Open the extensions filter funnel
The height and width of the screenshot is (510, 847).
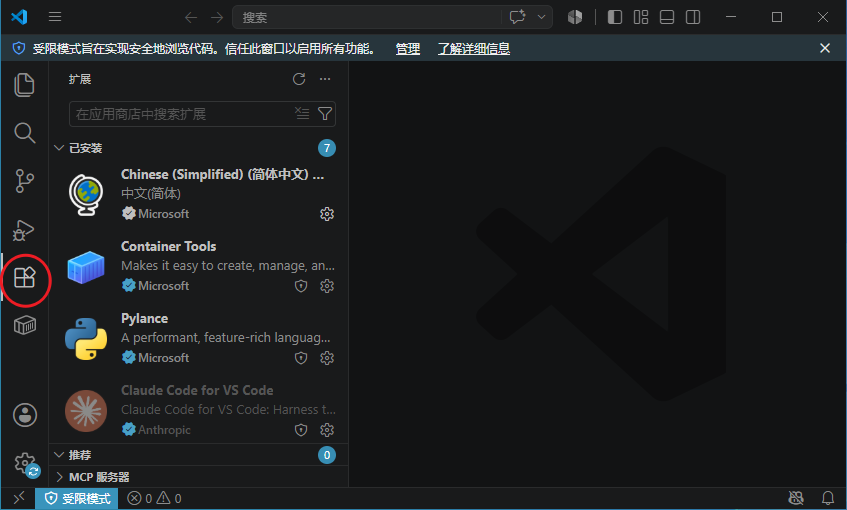coord(325,113)
